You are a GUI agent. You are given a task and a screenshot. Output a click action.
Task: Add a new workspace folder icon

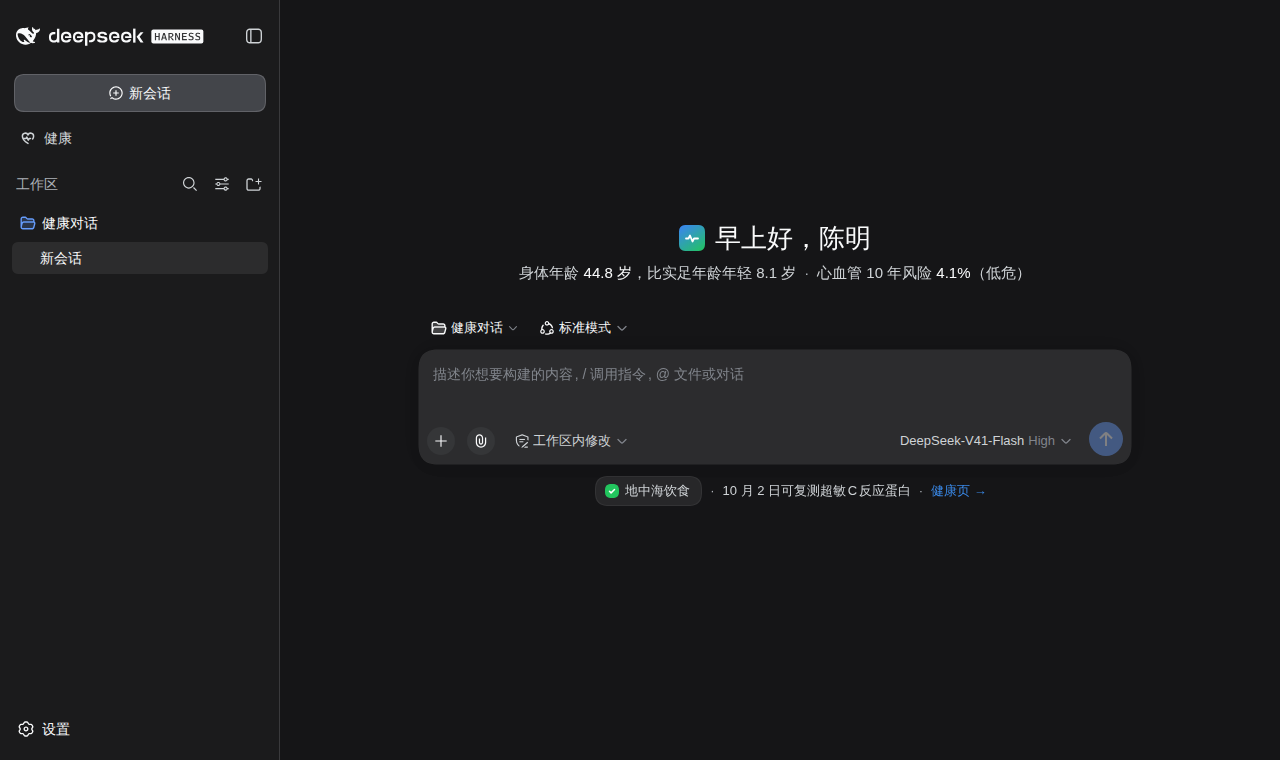254,184
